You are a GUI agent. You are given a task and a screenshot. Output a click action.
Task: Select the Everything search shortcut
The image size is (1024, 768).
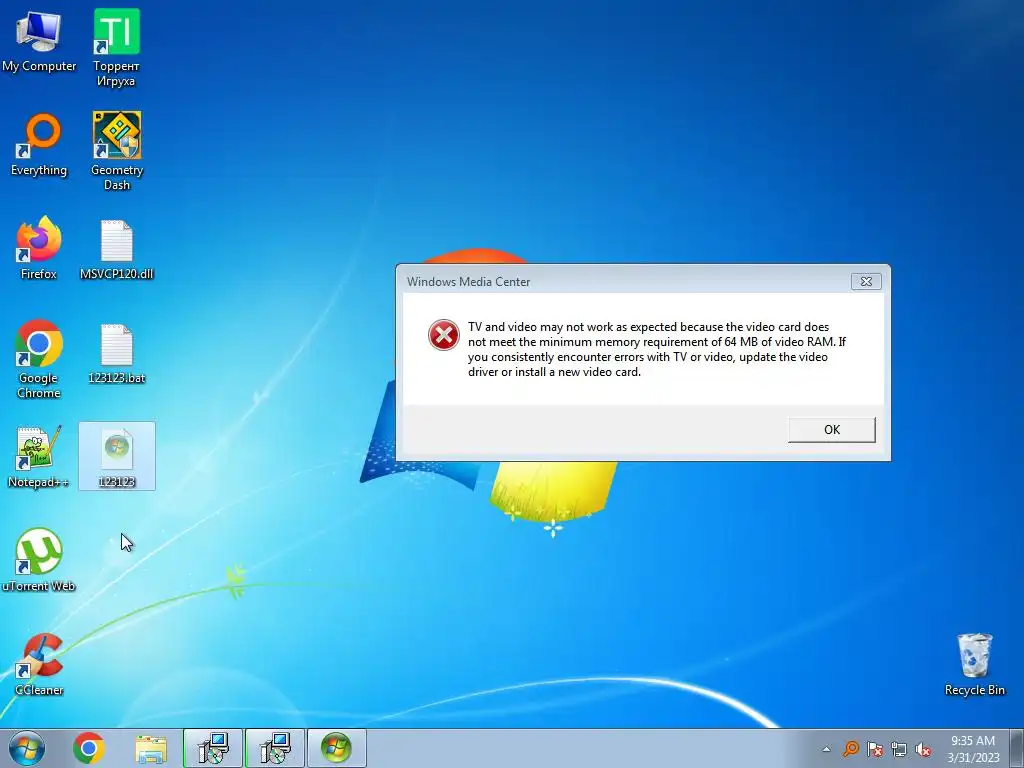click(39, 145)
